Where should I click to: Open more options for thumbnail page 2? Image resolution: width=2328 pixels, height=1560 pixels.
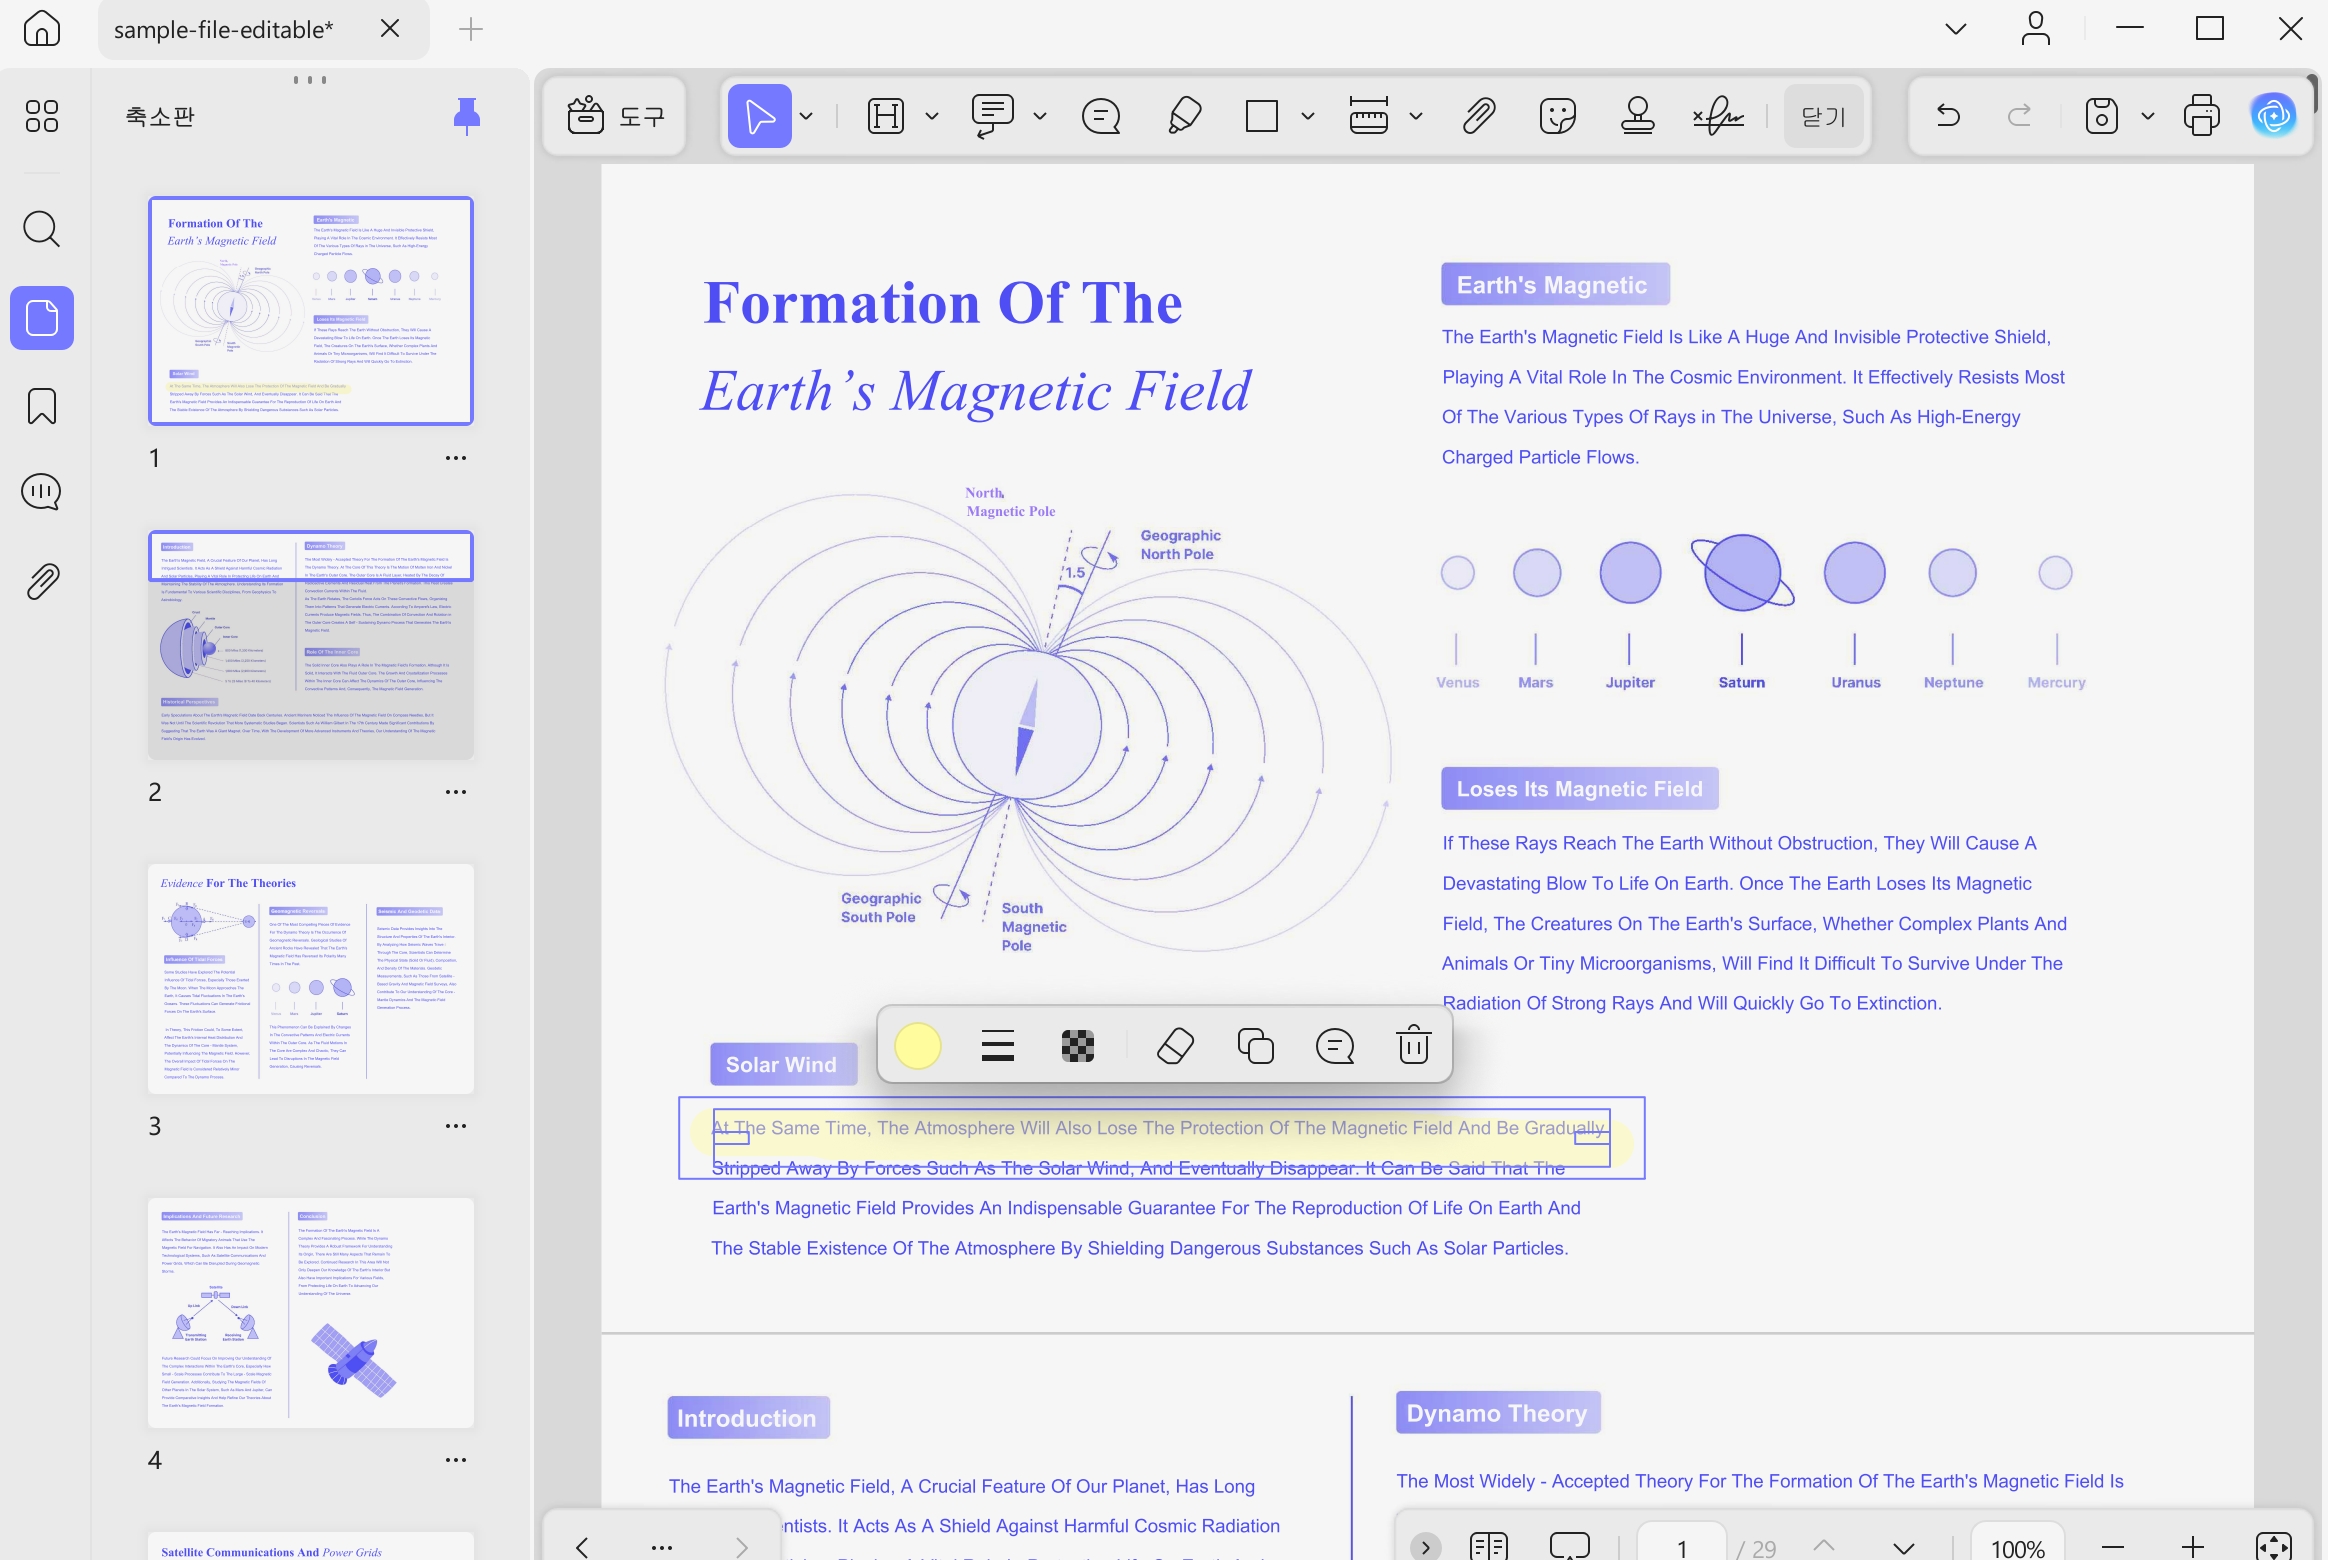(456, 792)
